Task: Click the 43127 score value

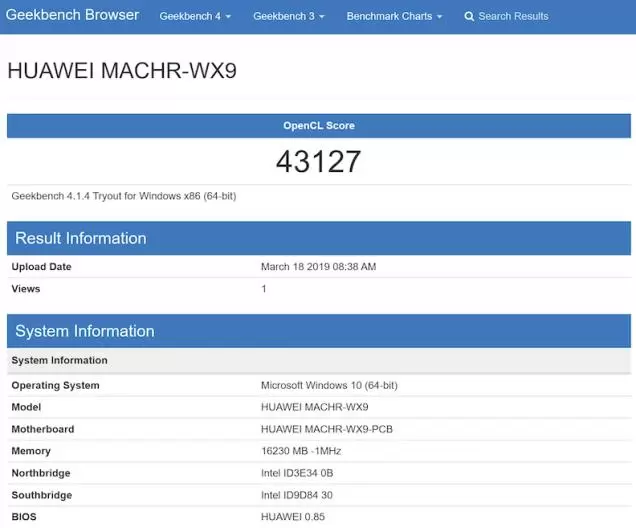Action: pos(318,161)
